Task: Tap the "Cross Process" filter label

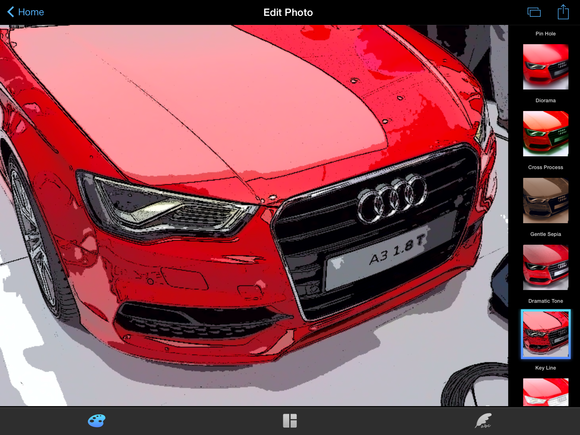Action: [545, 168]
